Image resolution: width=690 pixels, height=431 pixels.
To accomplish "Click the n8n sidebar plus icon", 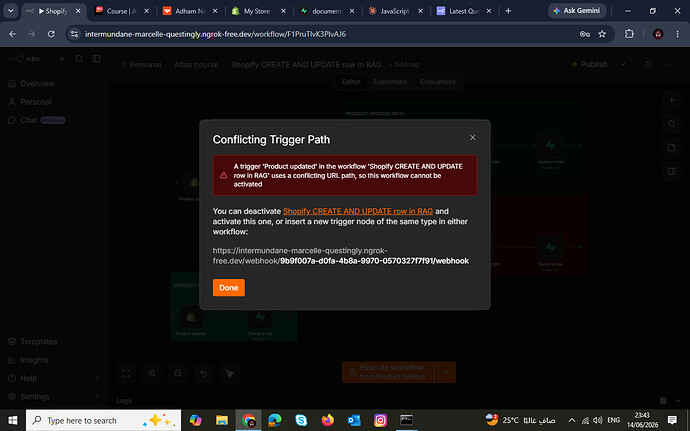I will coord(62,59).
